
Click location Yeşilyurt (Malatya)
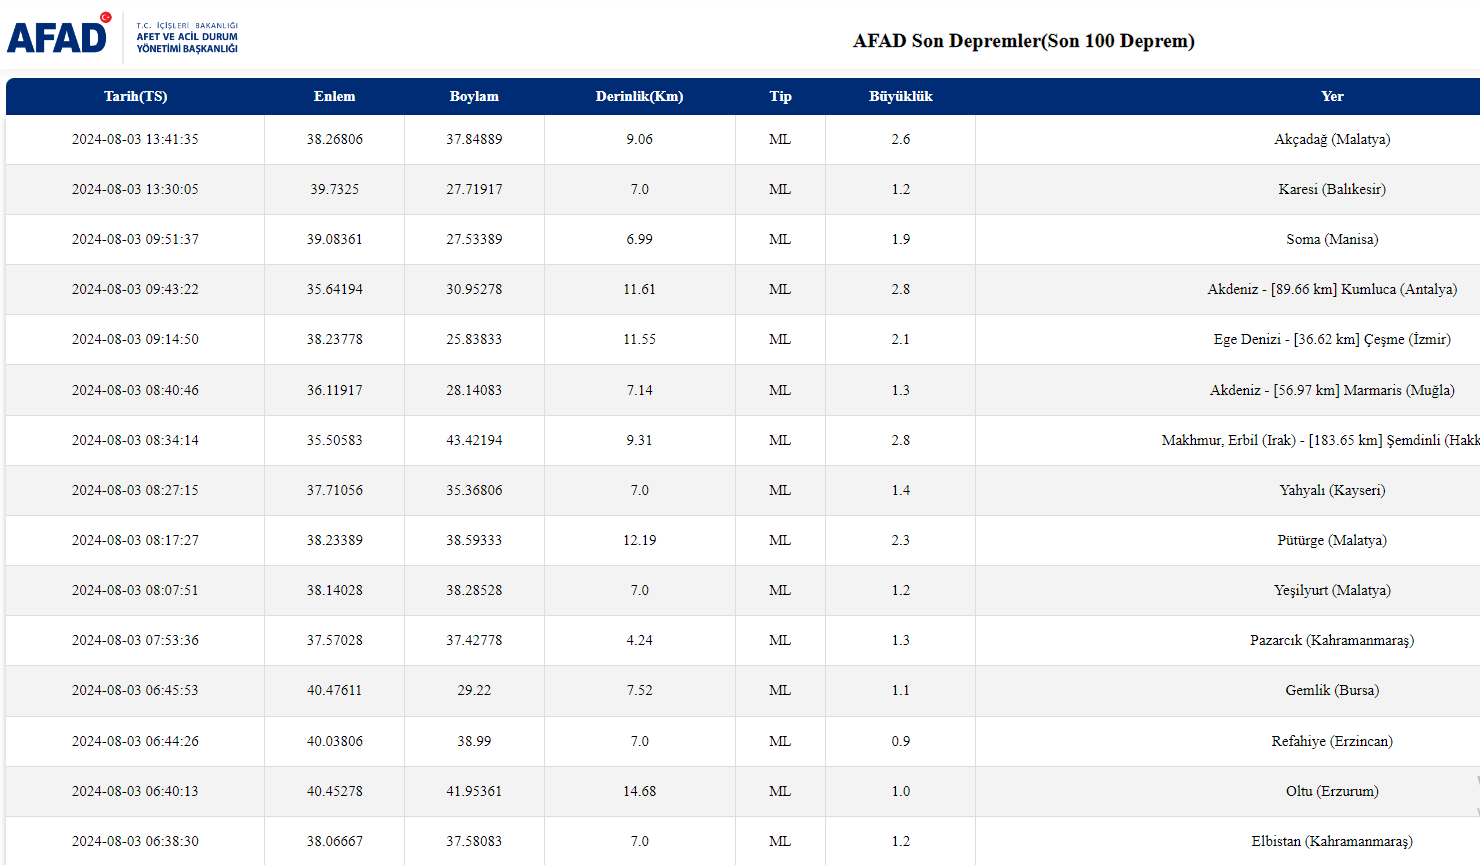[x=1332, y=590]
